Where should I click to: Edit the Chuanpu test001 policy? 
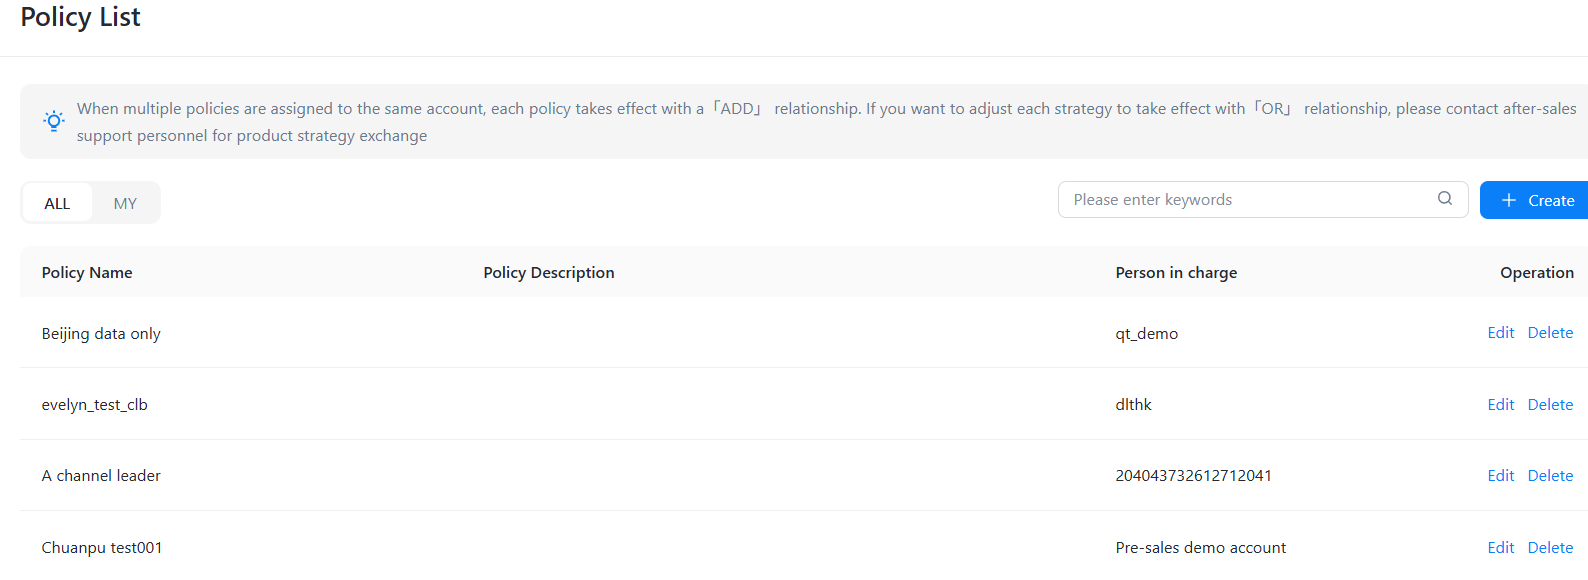[x=1500, y=548]
